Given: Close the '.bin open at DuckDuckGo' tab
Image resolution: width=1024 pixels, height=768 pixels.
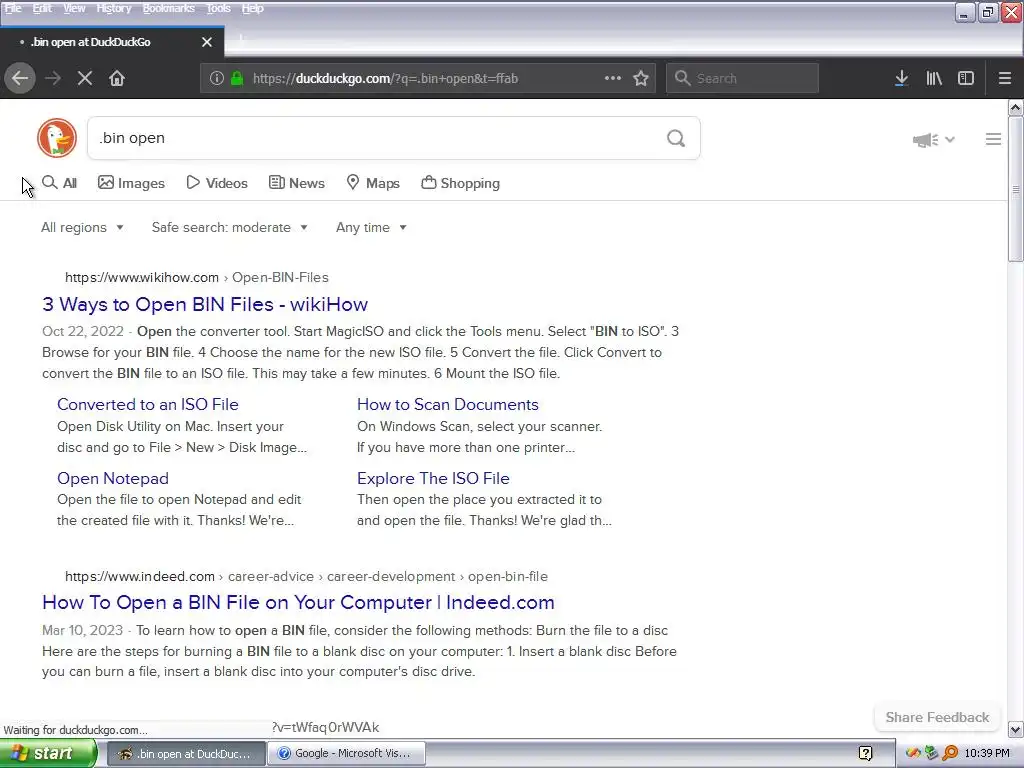Looking at the screenshot, I should pos(207,42).
